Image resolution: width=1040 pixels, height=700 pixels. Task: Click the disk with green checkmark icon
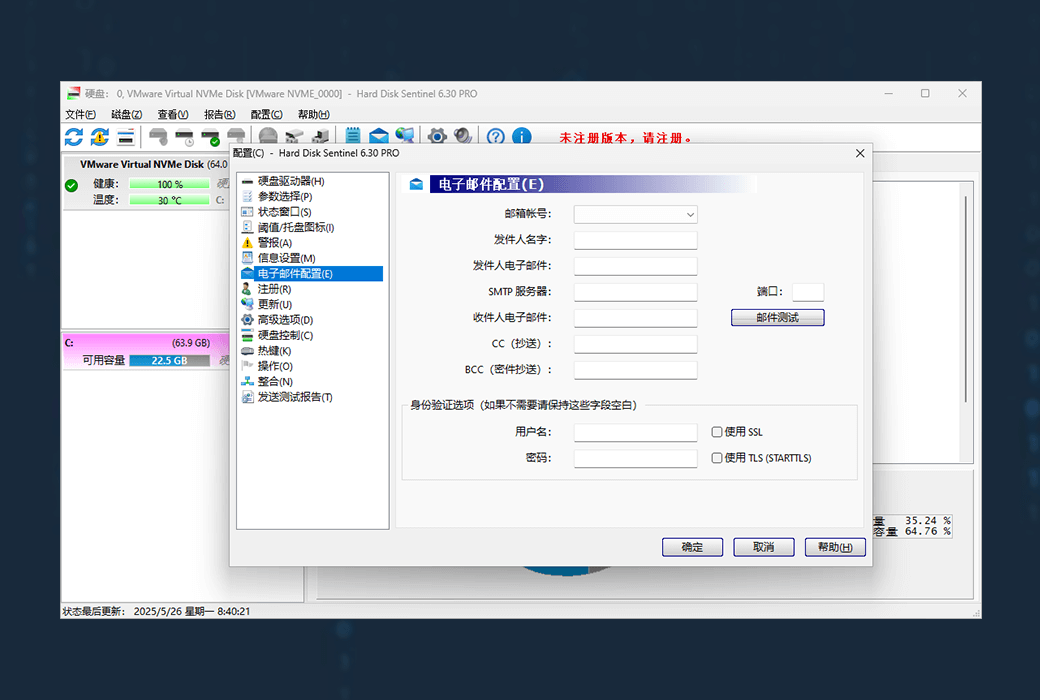[210, 137]
